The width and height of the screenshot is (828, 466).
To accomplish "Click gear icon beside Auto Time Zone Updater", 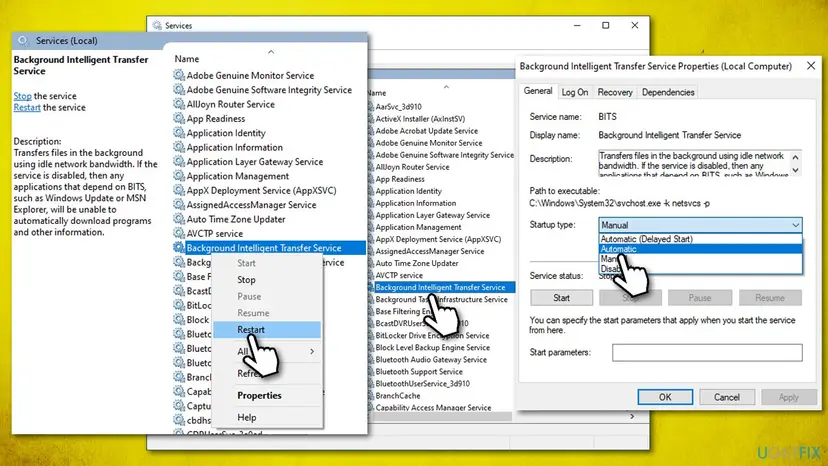I will (179, 219).
